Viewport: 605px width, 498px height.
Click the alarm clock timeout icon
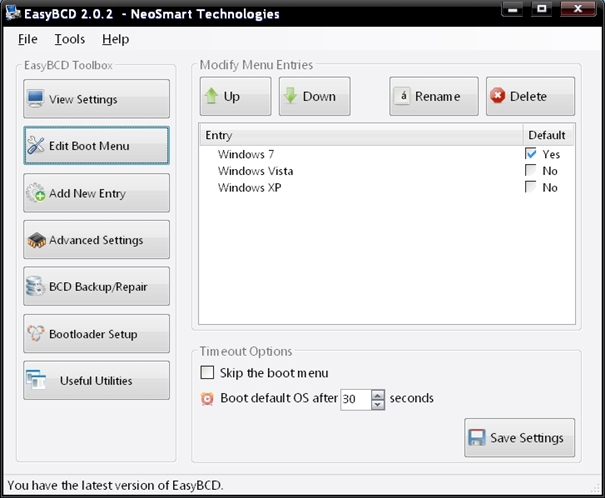click(207, 398)
